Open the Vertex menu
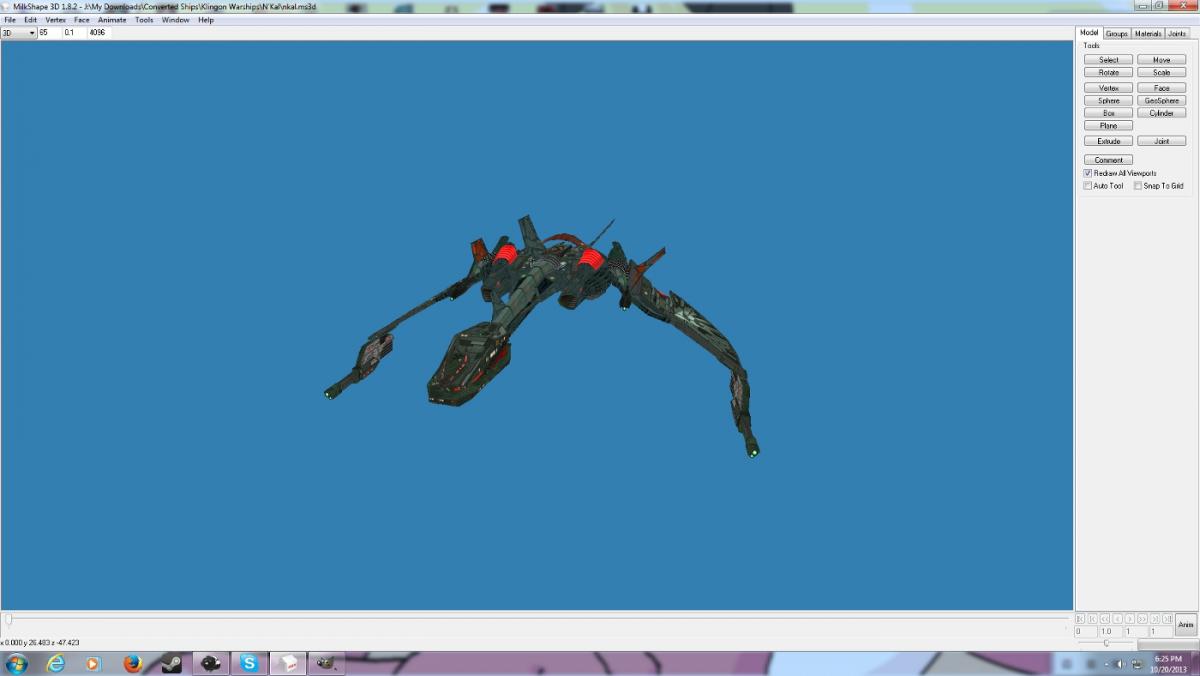This screenshot has height=676, width=1200. coord(56,20)
